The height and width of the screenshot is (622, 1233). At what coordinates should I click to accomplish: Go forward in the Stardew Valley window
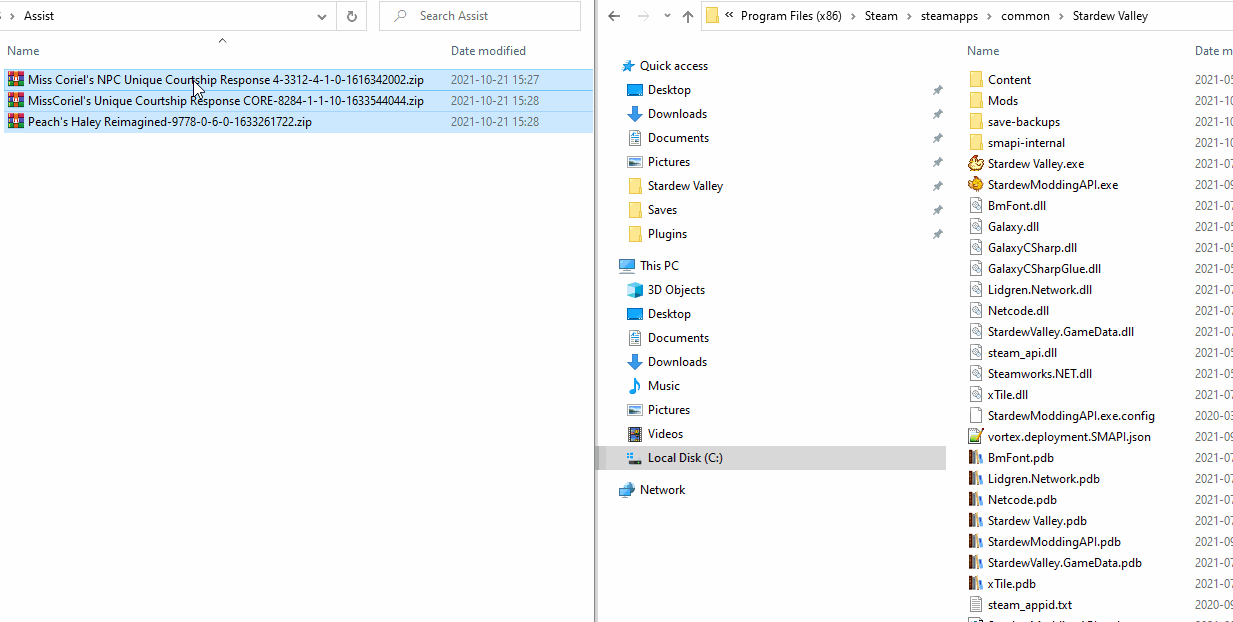click(643, 16)
